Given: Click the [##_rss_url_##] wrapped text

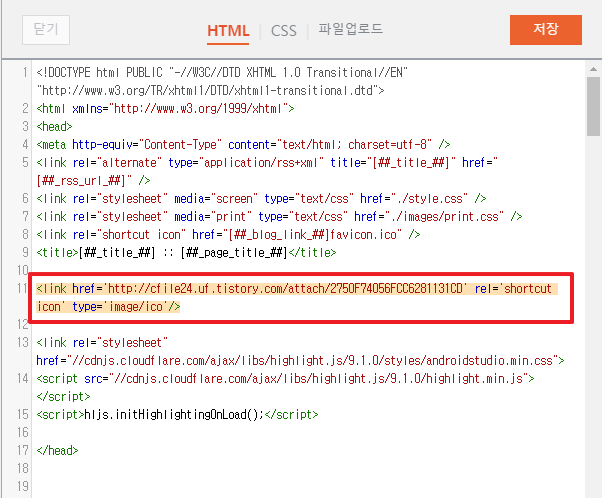Looking at the screenshot, I should [x=84, y=181].
